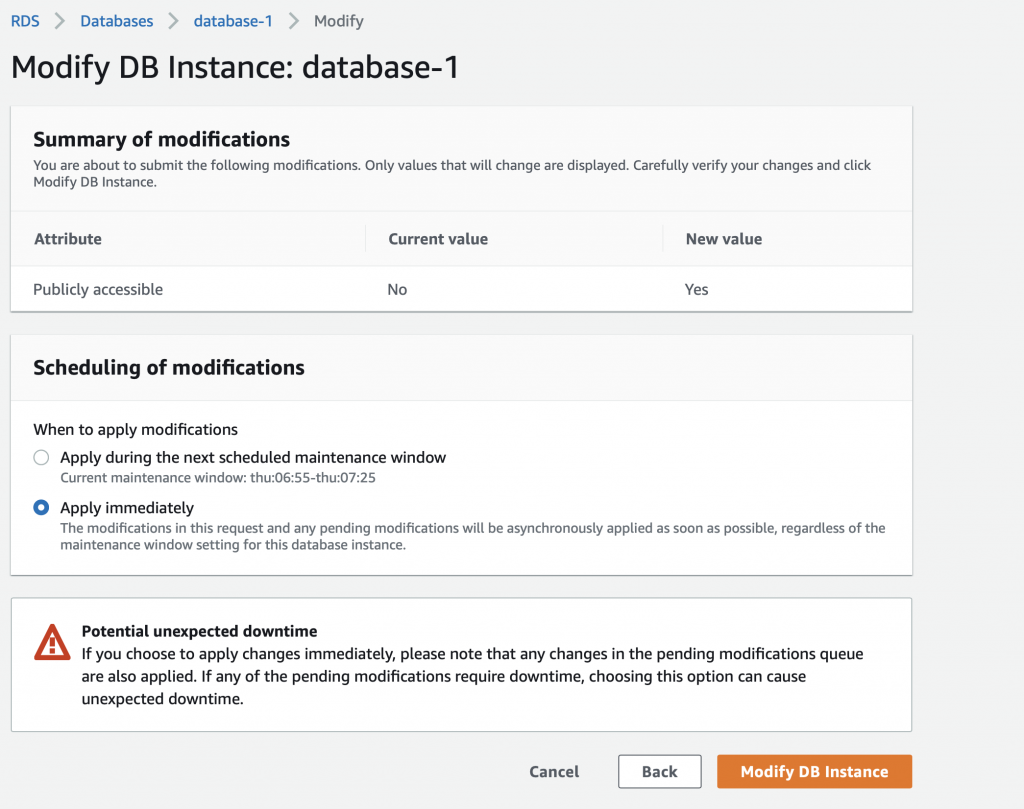The image size is (1024, 809).
Task: Click the current value No cell
Action: [397, 289]
